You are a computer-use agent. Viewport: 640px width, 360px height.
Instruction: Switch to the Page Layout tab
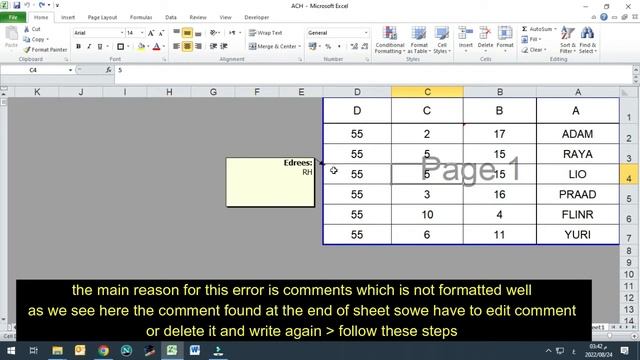click(x=102, y=18)
